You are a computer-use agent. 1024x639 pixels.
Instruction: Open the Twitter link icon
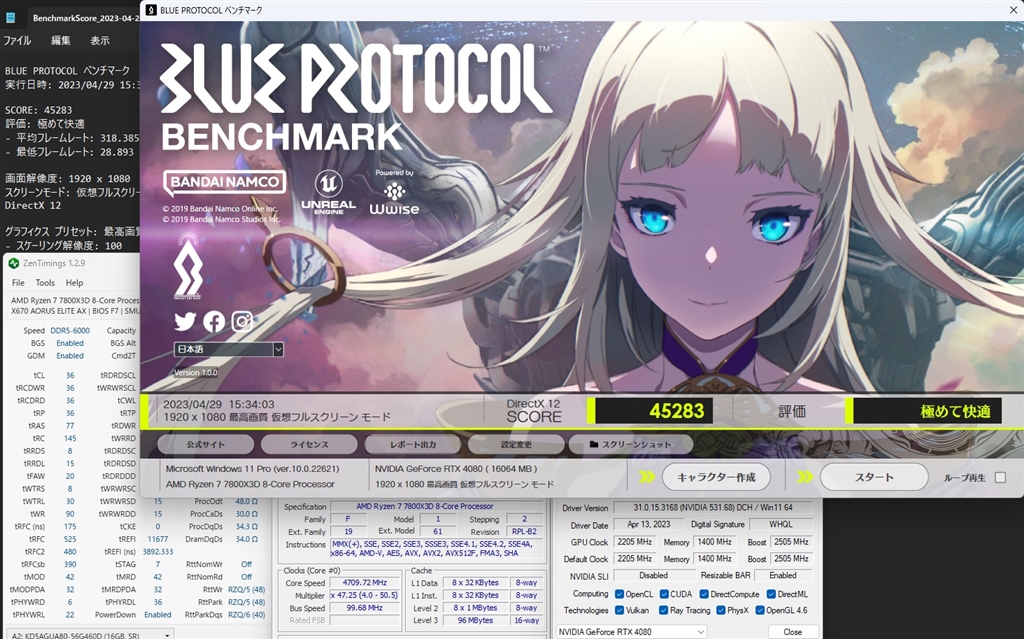185,321
